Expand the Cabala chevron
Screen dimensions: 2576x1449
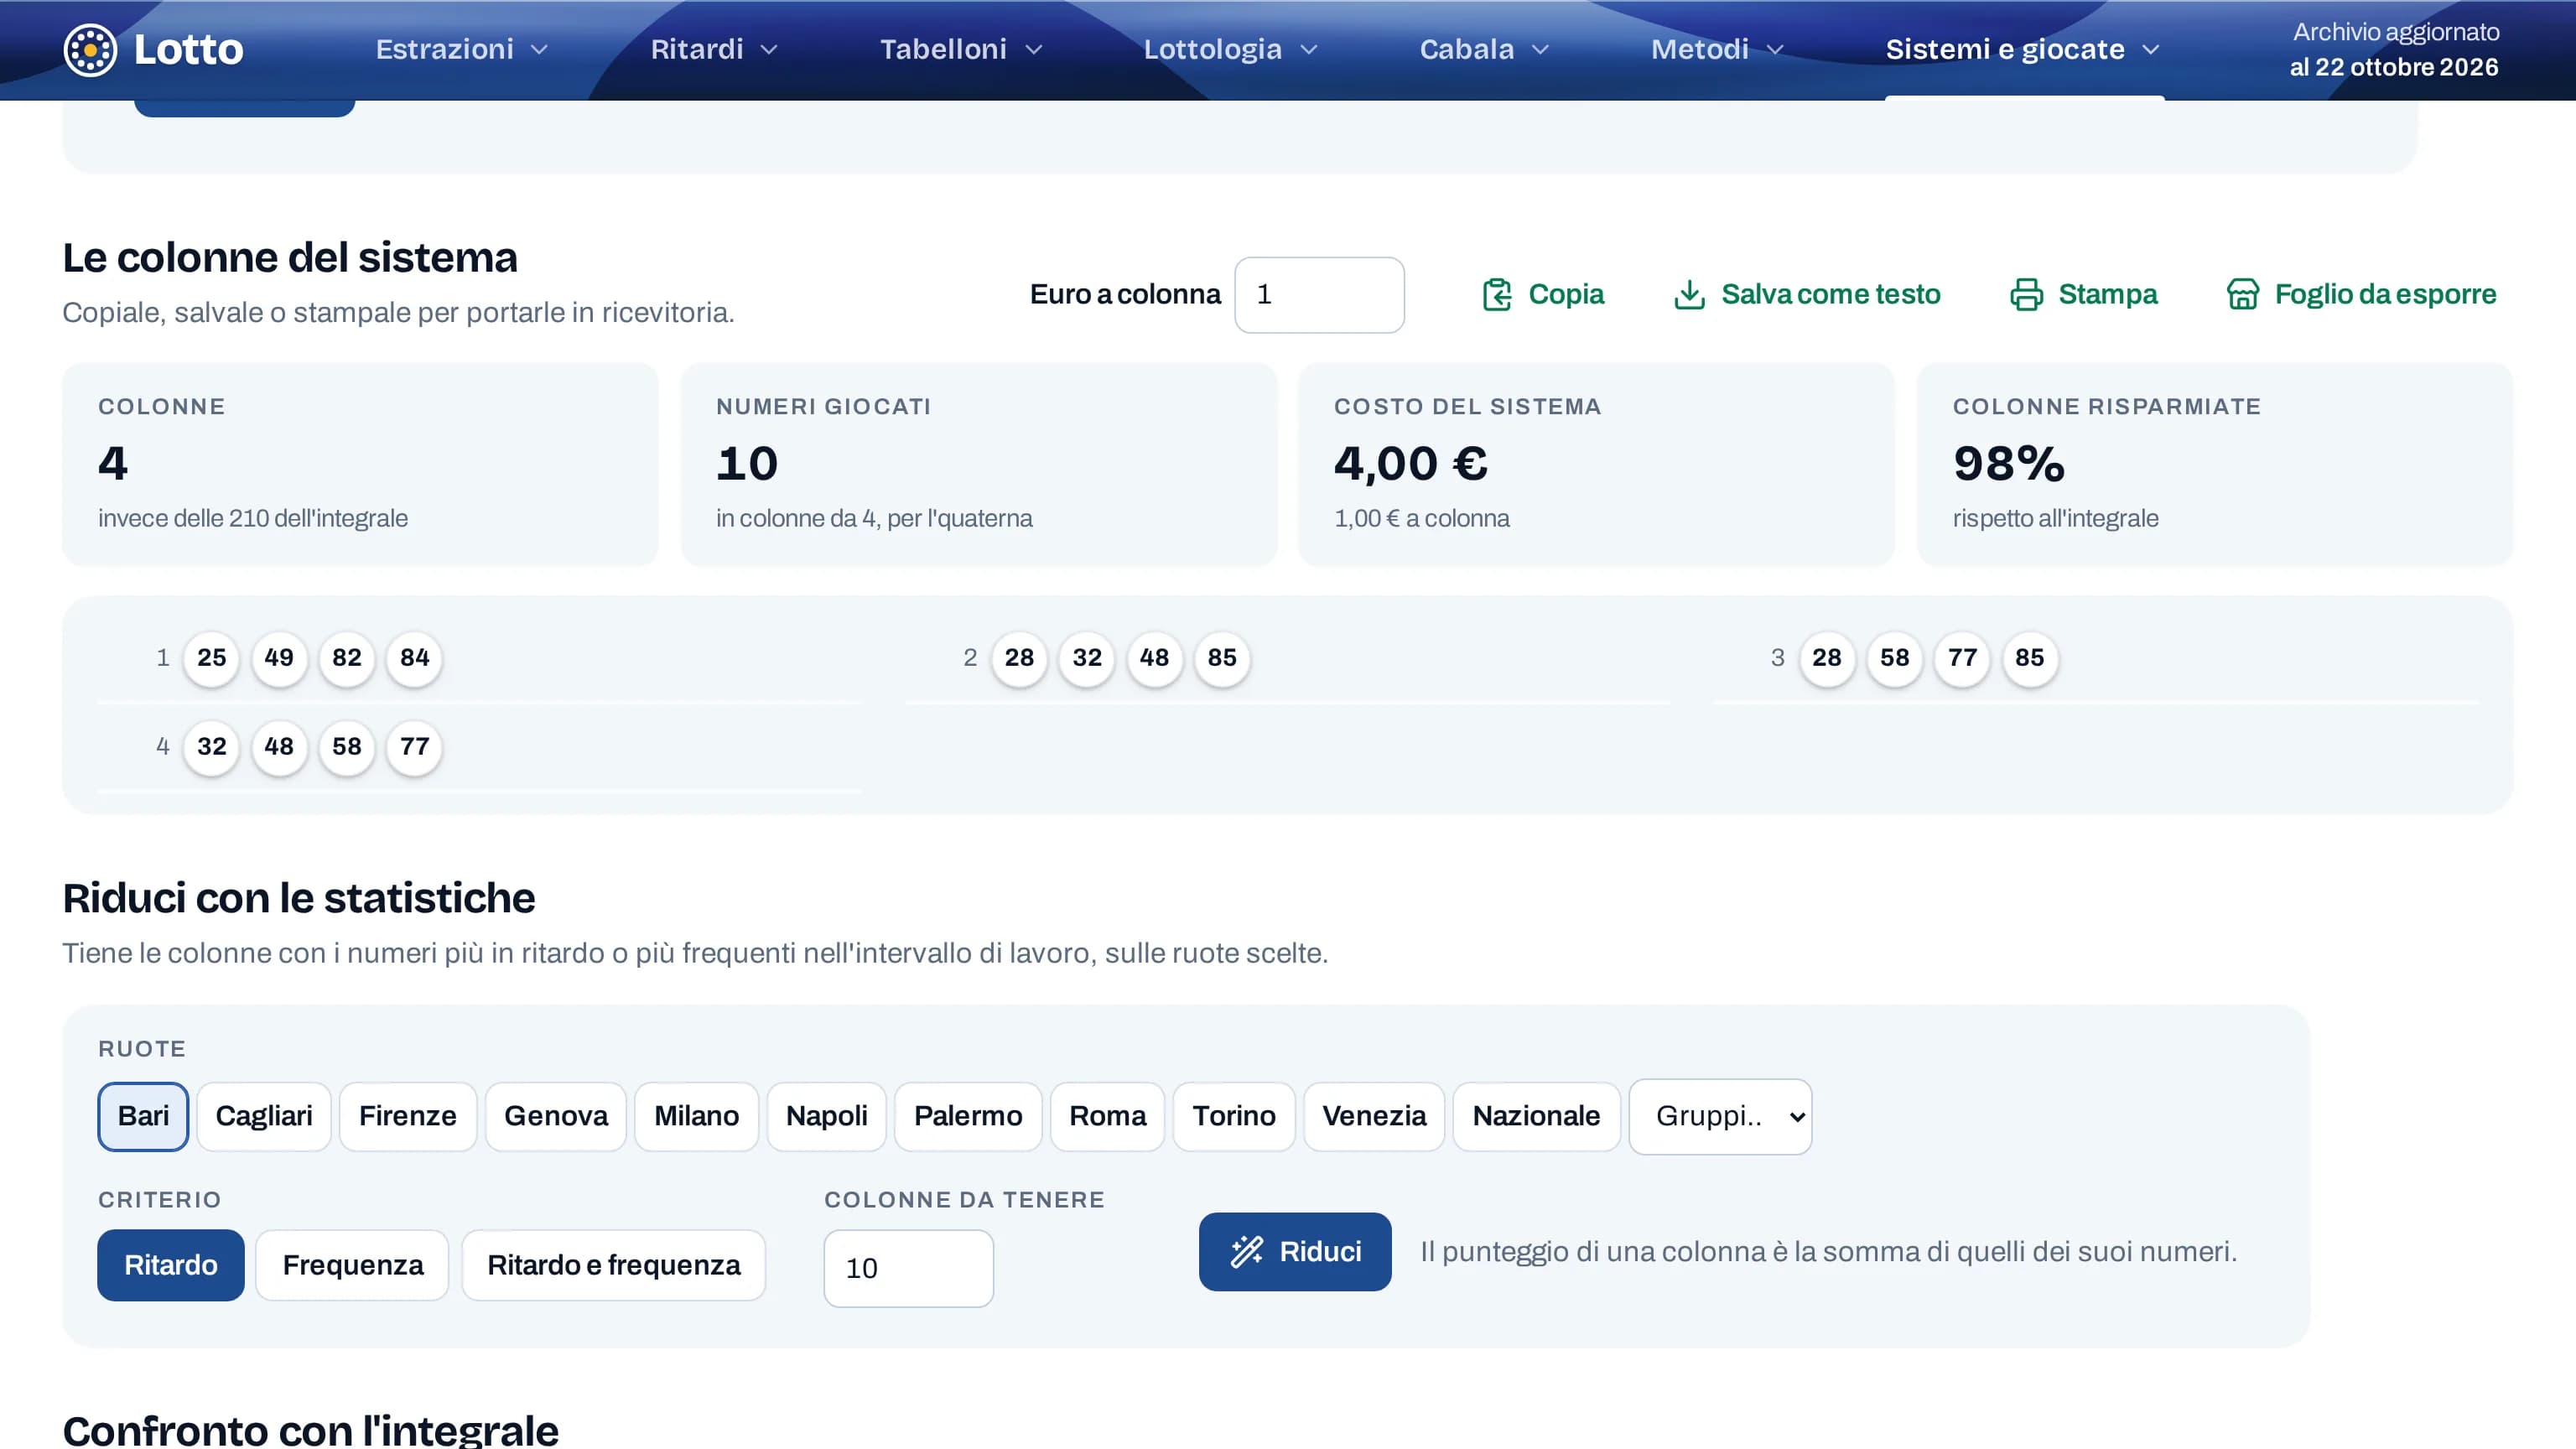click(x=1540, y=50)
